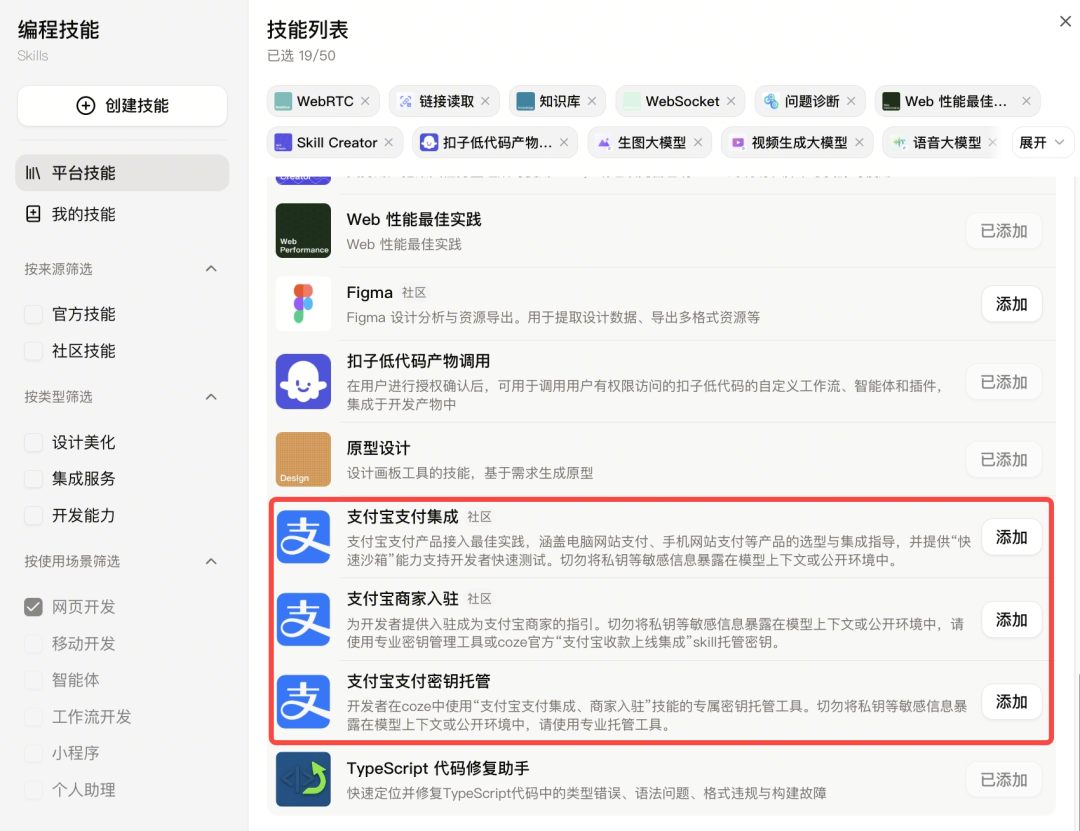1080x831 pixels.
Task: Click the 技能列表 heading
Action: tap(308, 30)
